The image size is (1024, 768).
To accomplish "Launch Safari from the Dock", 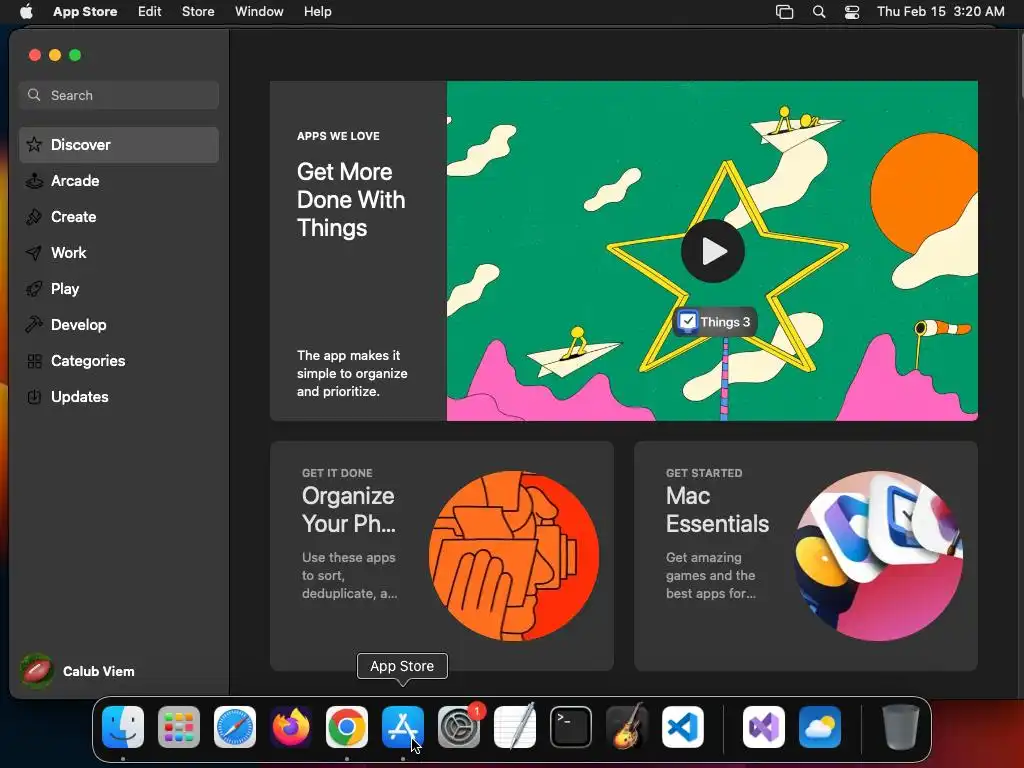I will (x=235, y=727).
